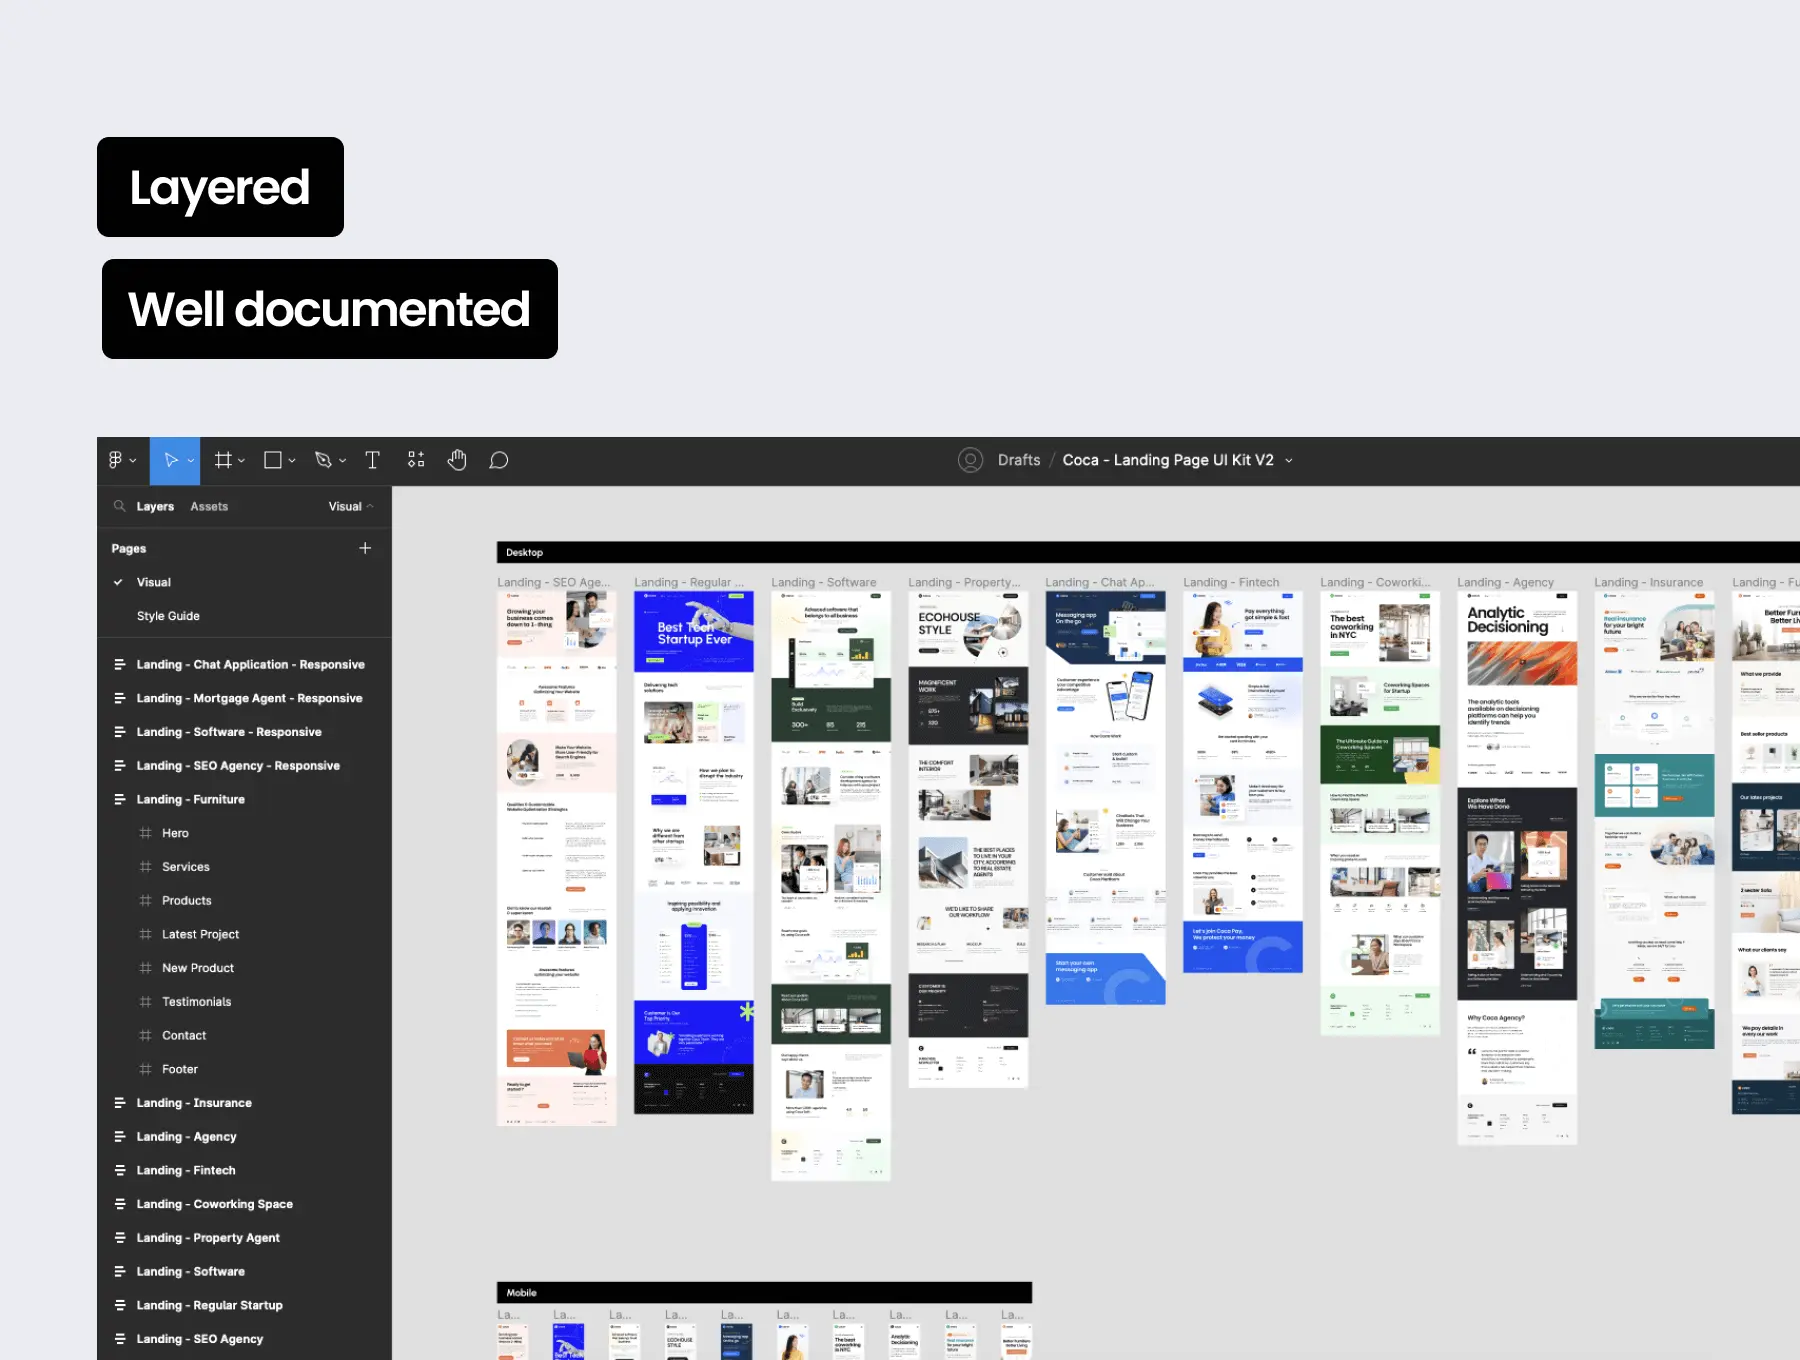Select the Landing - Fintech frame thumbnail

pyautogui.click(x=1242, y=782)
